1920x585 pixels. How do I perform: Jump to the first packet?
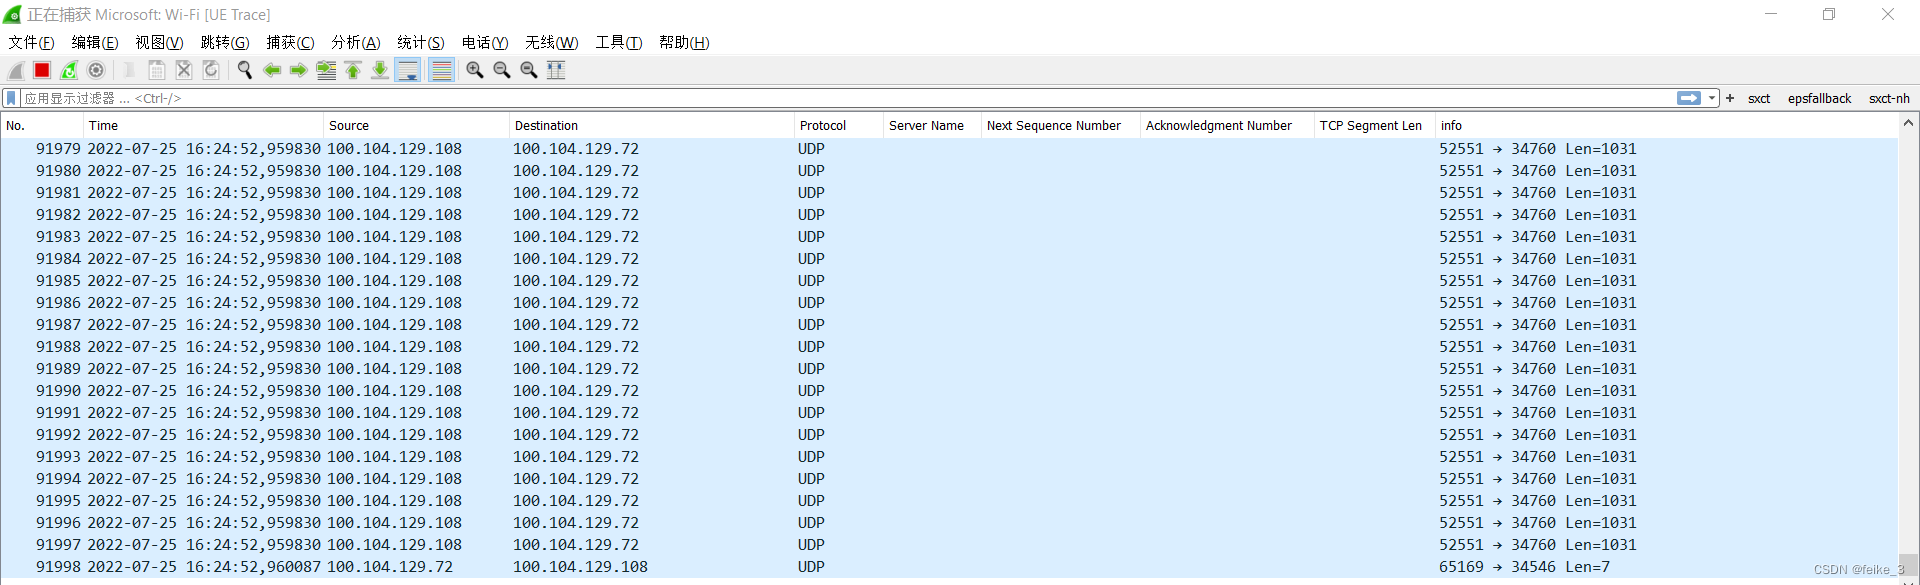(353, 70)
